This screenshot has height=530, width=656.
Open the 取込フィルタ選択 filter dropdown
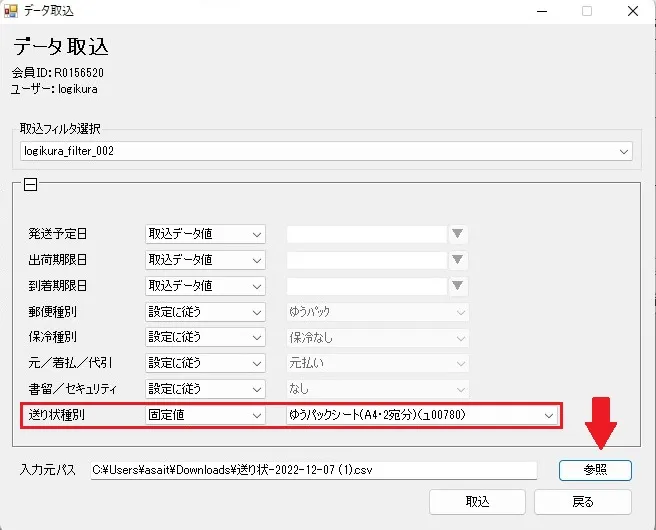point(326,151)
